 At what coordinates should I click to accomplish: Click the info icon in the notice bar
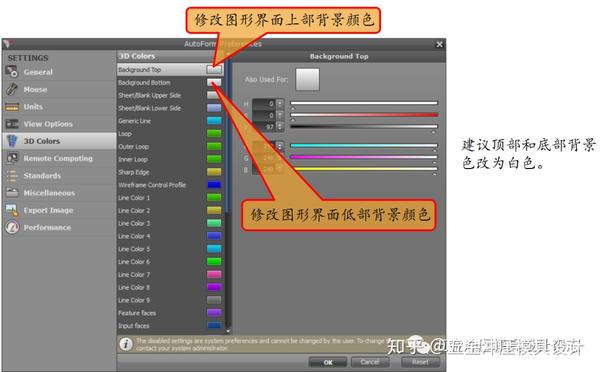126,344
